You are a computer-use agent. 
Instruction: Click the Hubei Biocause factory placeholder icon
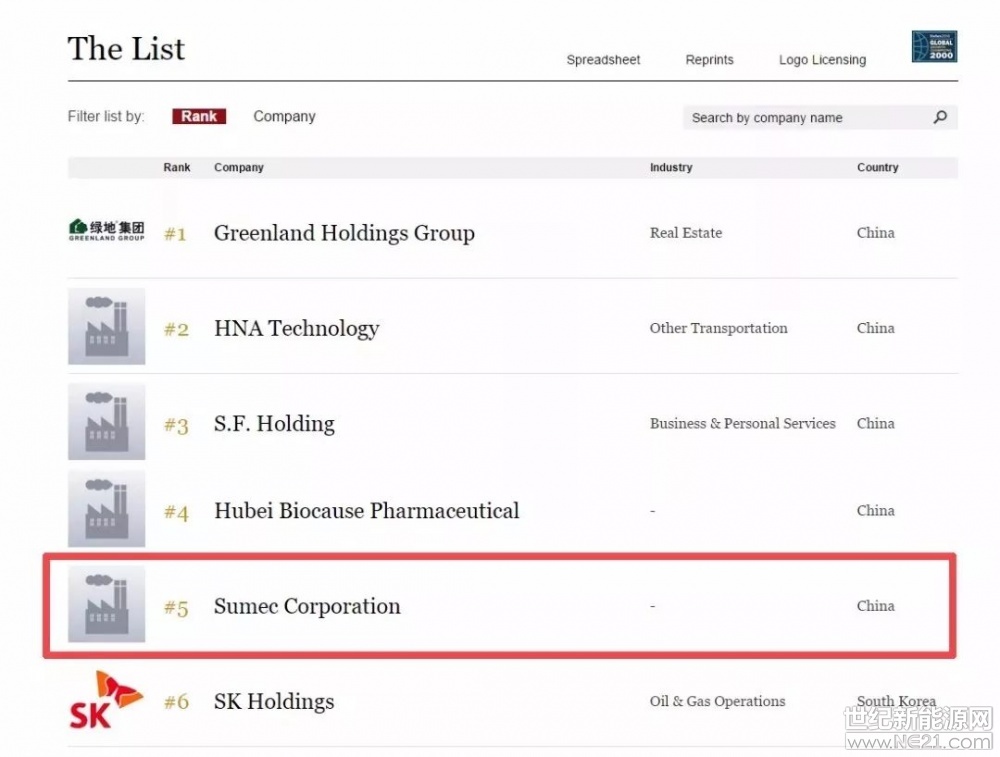click(106, 509)
